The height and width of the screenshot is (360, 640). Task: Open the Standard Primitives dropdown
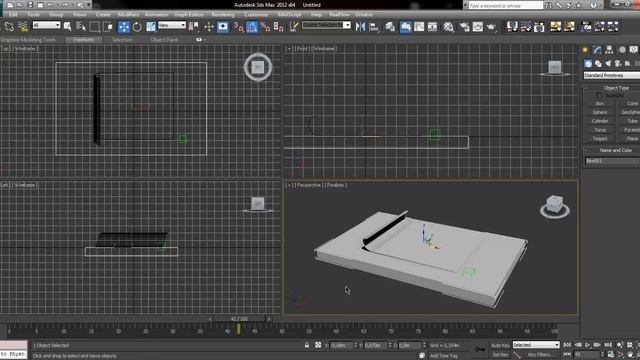pyautogui.click(x=611, y=76)
